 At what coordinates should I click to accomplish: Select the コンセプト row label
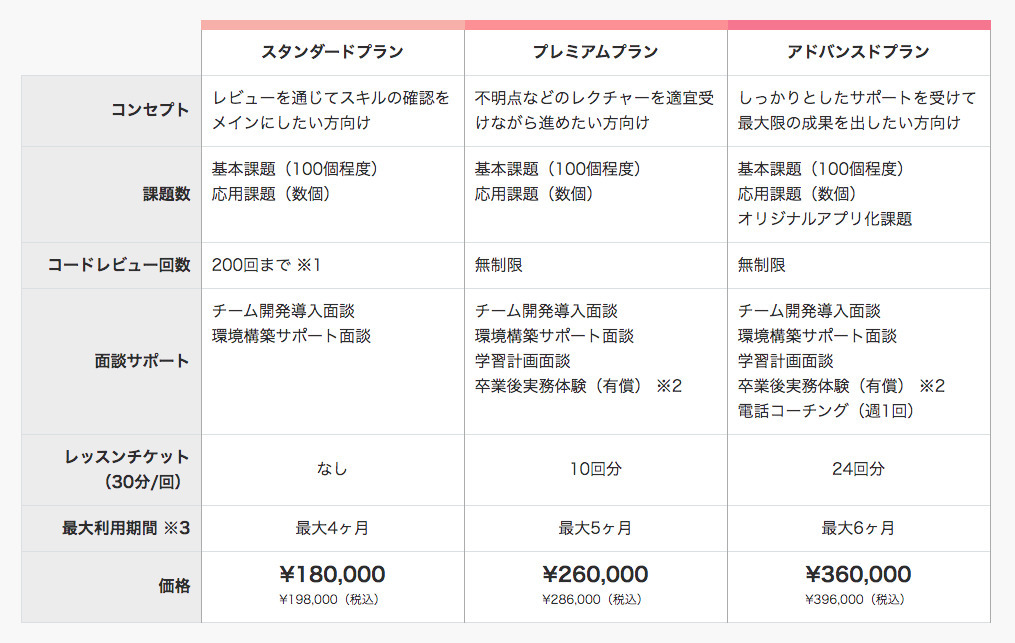150,109
